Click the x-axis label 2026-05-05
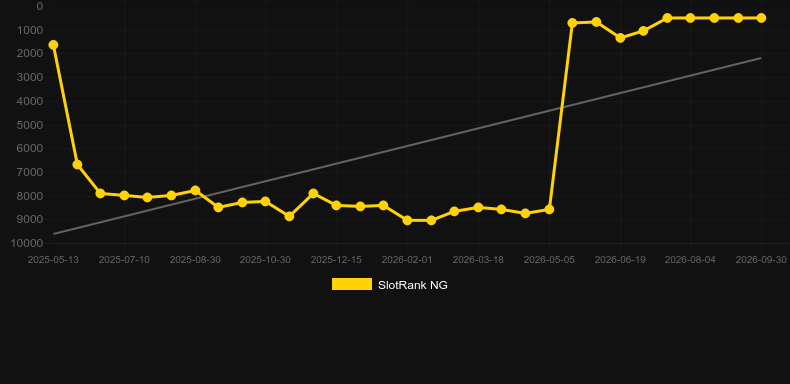This screenshot has height=384, width=790. [x=549, y=260]
